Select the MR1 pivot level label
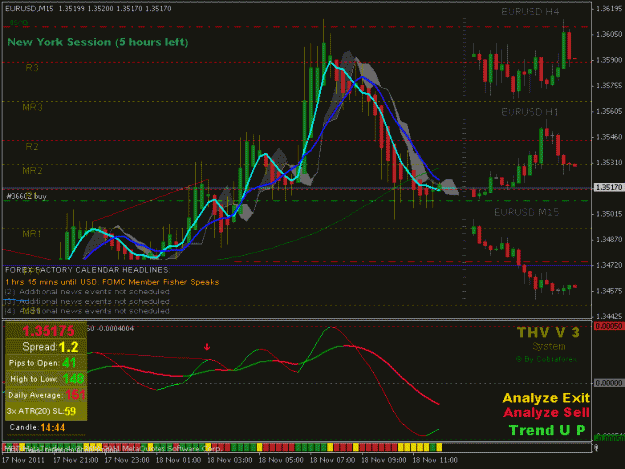 [x=32, y=234]
